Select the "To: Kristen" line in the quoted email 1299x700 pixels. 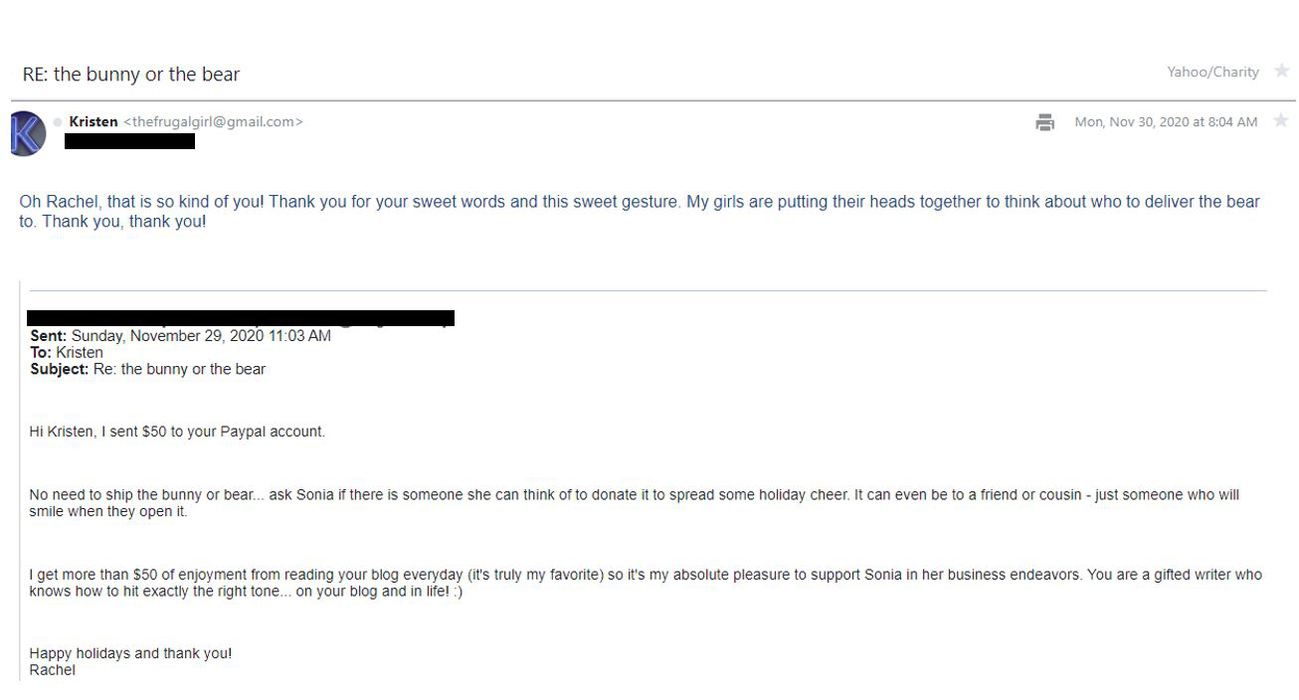(64, 352)
